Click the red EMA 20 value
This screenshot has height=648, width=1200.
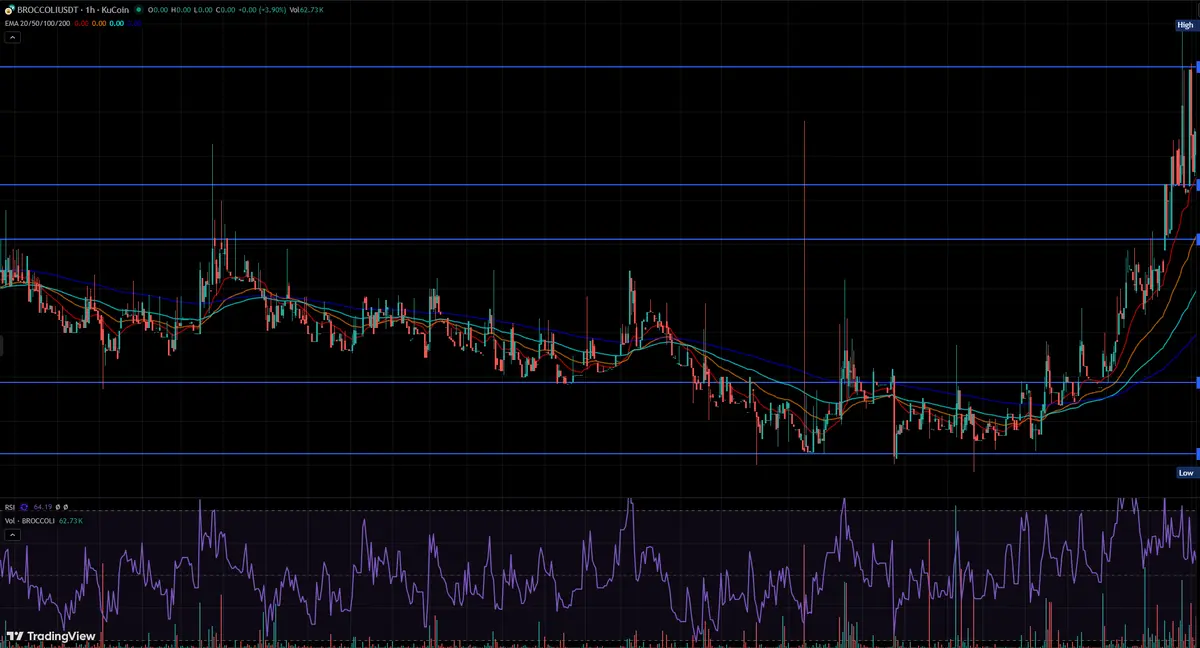pos(81,23)
